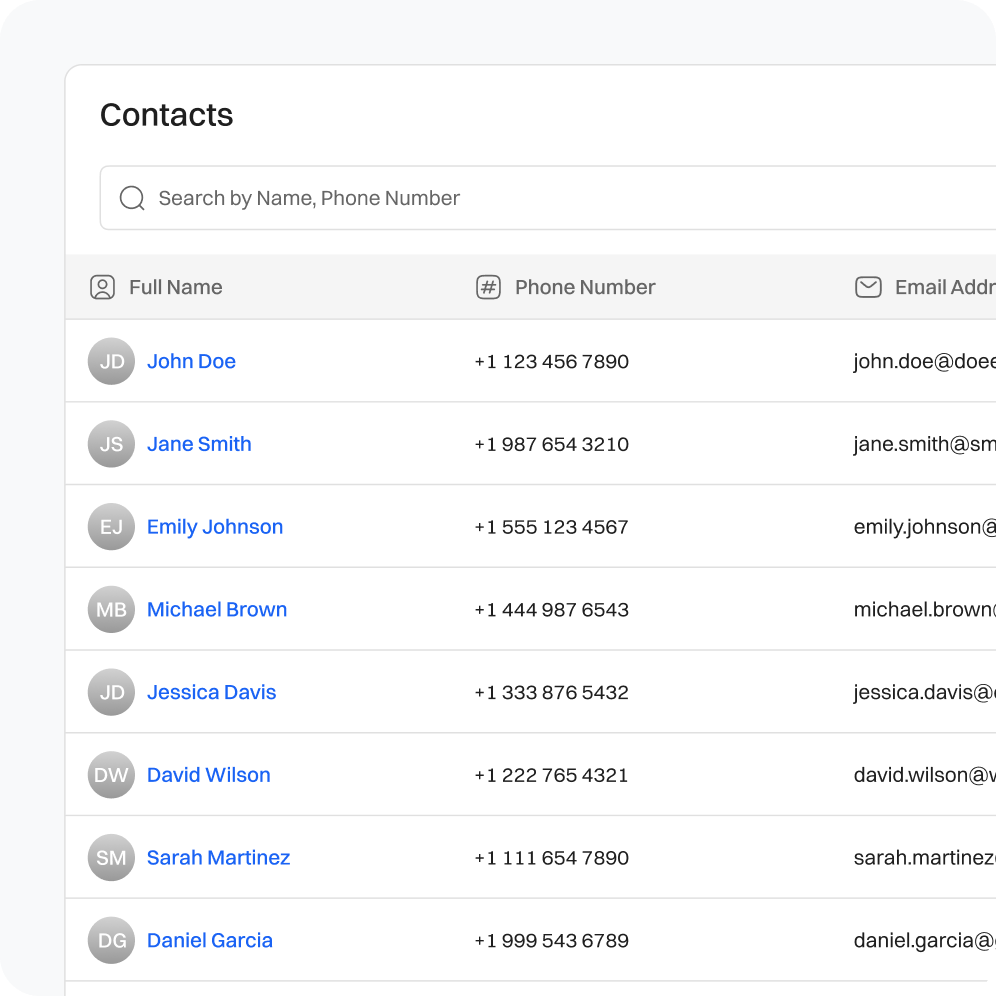
Task: Click phone number +1 333 876 5432
Action: pyautogui.click(x=551, y=692)
